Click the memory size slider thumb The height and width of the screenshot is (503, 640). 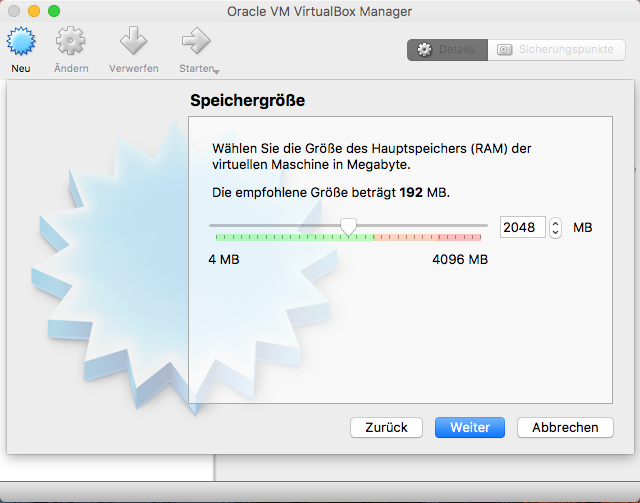(349, 227)
